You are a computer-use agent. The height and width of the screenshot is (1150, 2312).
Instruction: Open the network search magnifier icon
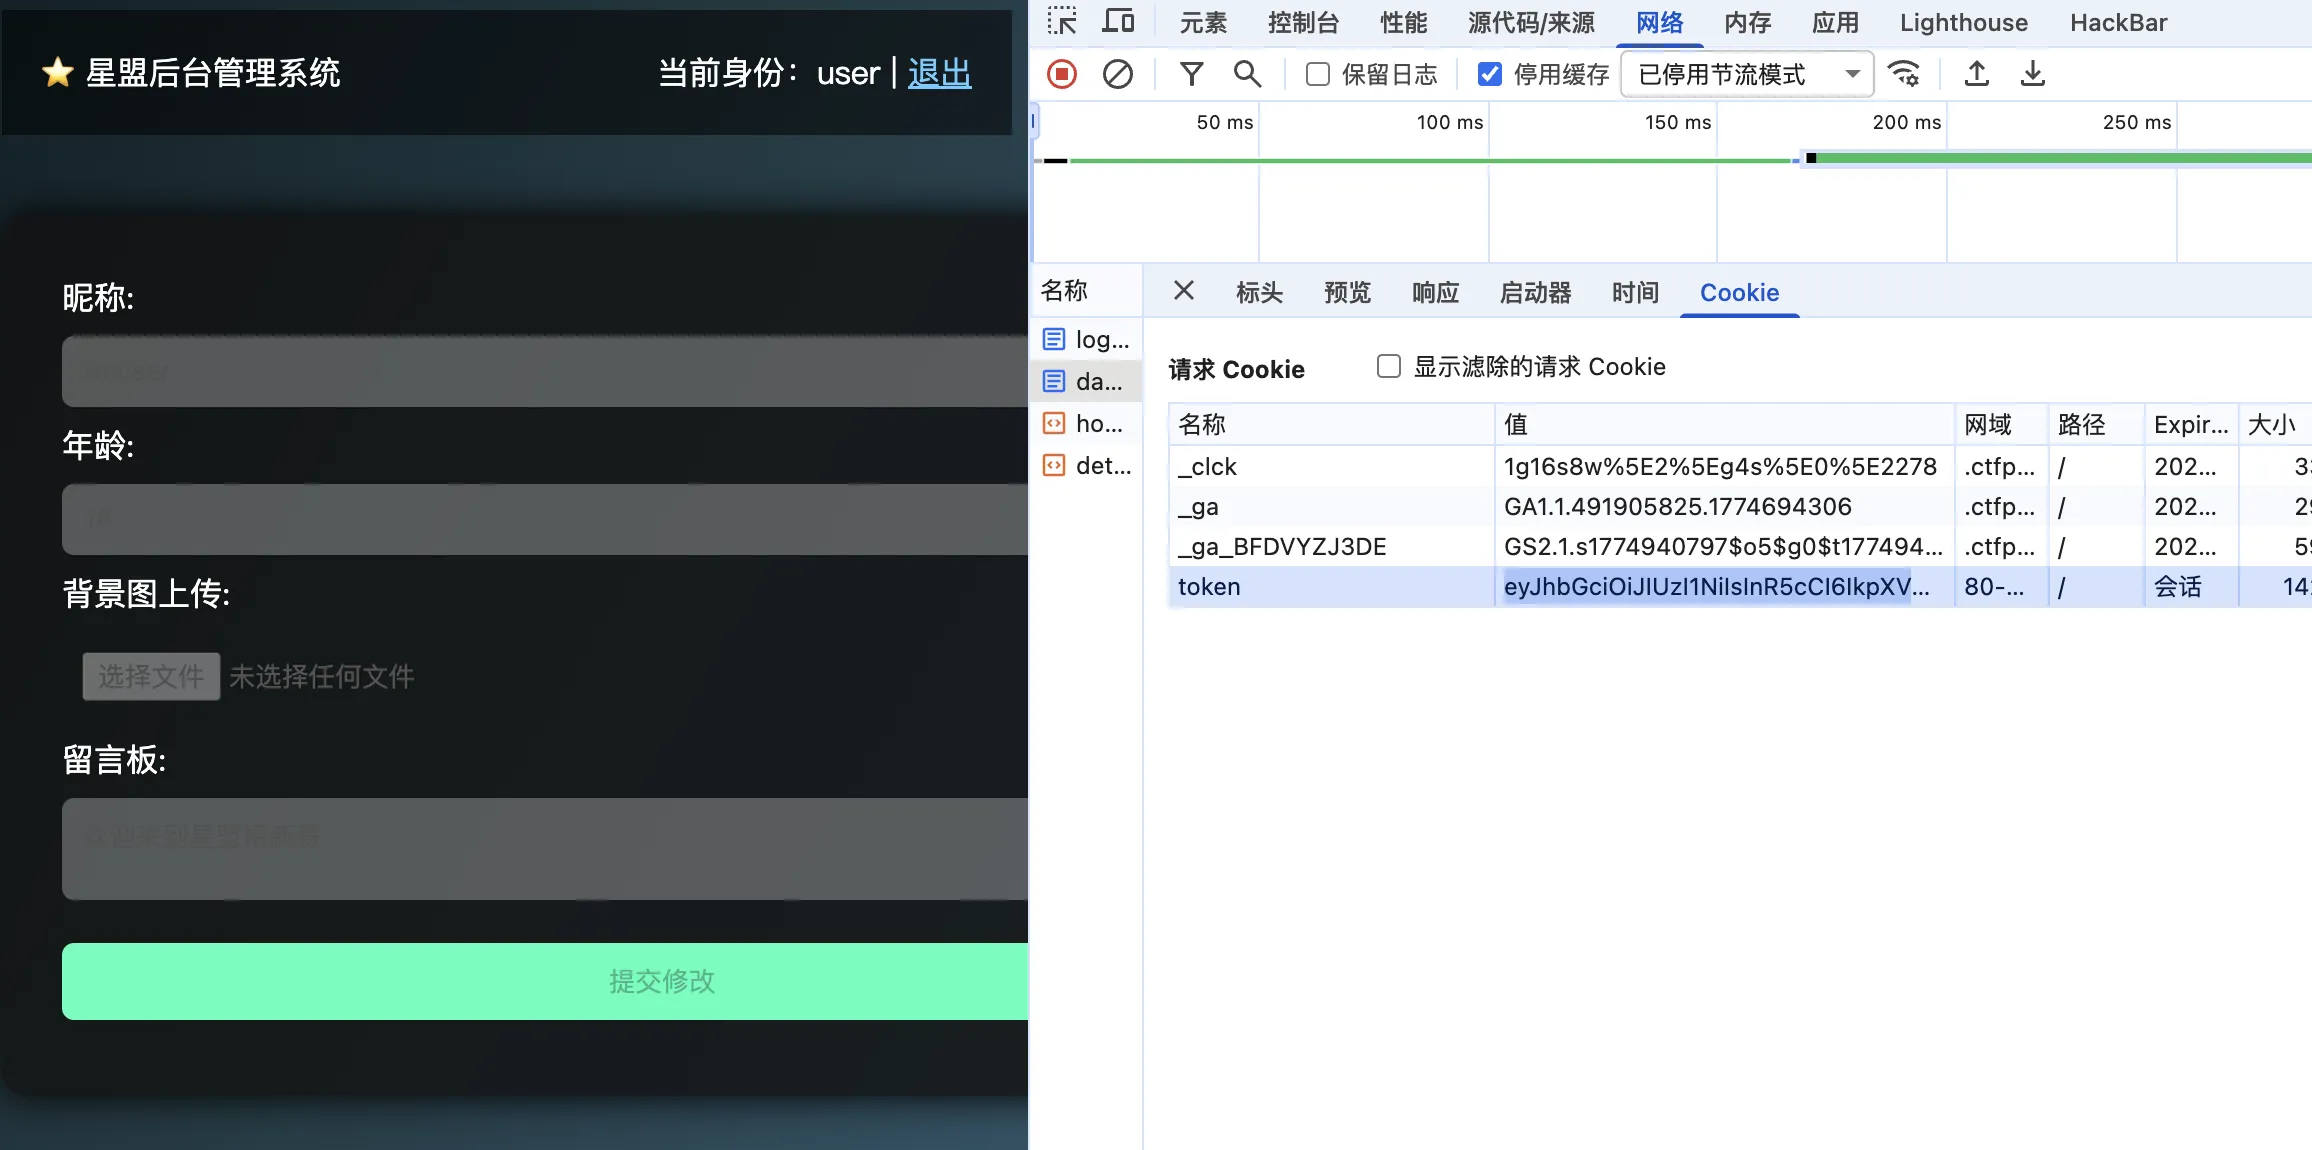point(1247,74)
